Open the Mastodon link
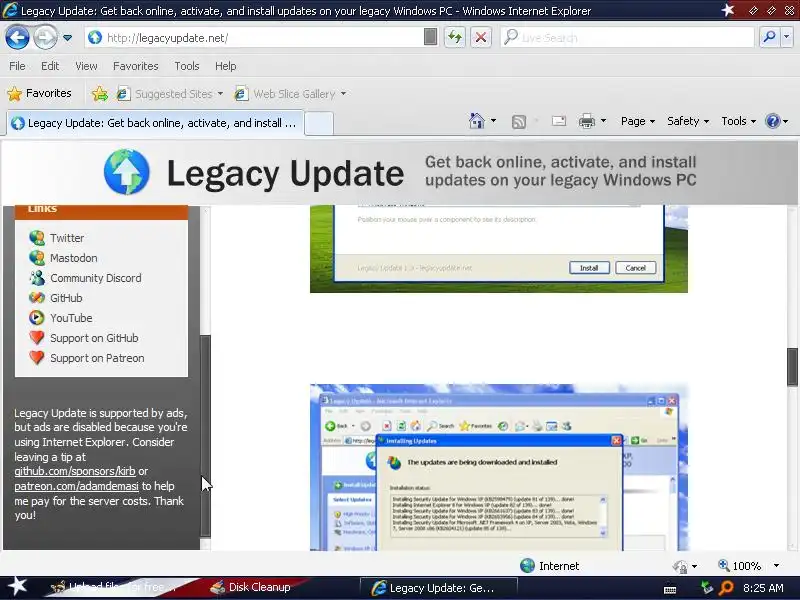800x600 pixels. [73, 258]
